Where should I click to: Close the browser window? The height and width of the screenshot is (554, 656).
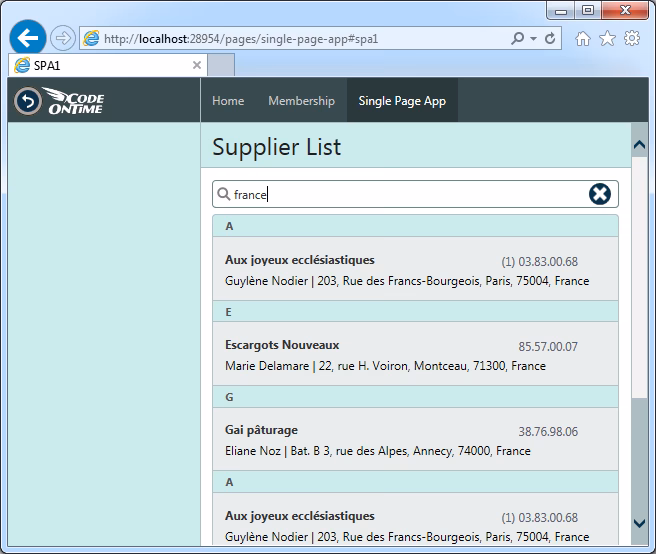625,11
